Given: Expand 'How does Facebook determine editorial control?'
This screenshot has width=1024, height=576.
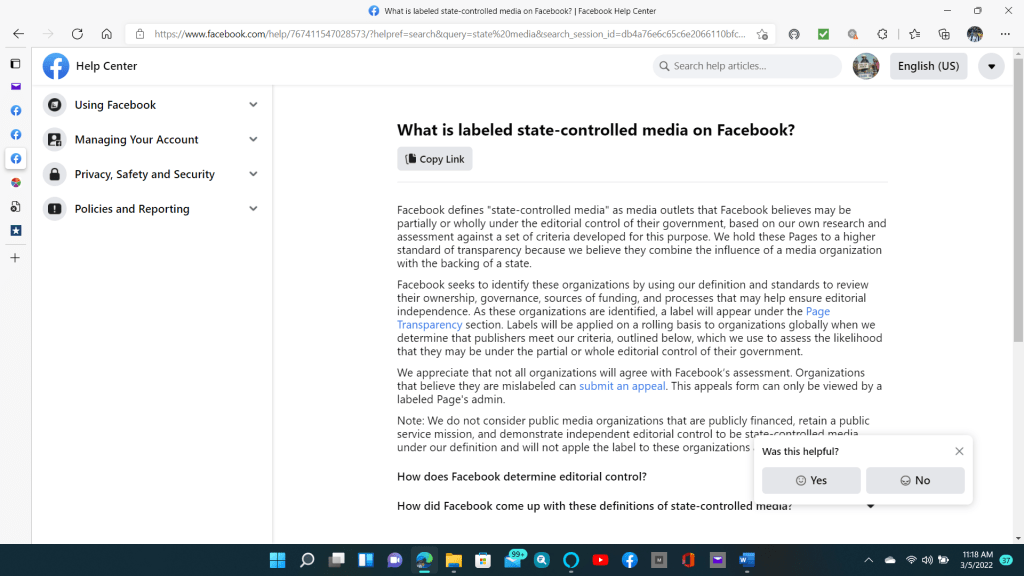Looking at the screenshot, I should (522, 477).
